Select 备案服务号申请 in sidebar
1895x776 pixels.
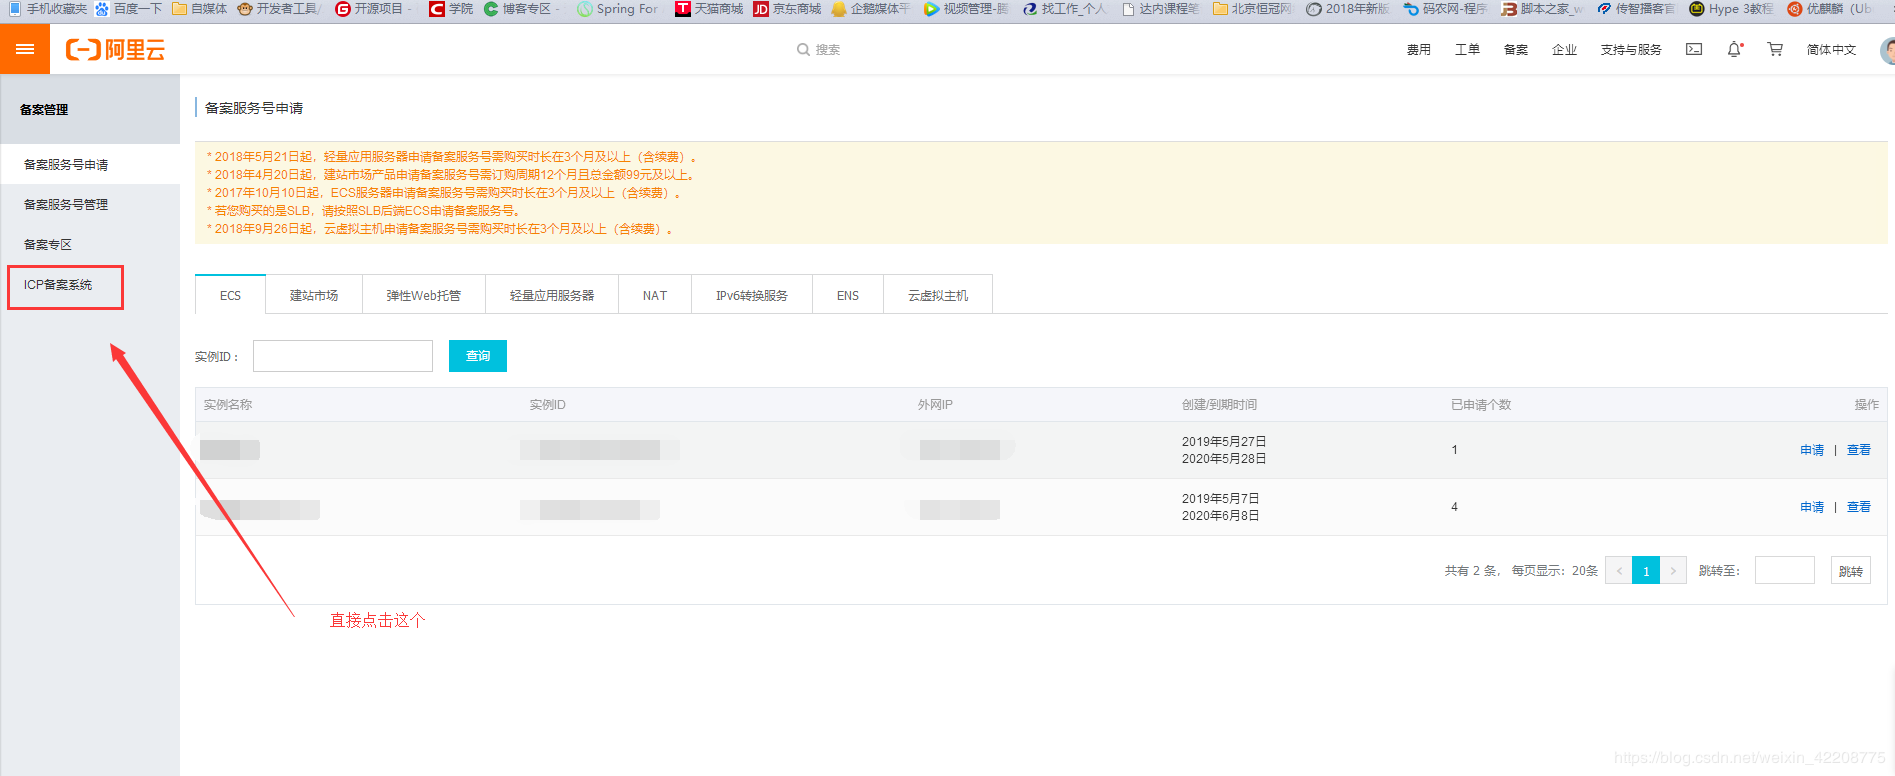pyautogui.click(x=90, y=164)
